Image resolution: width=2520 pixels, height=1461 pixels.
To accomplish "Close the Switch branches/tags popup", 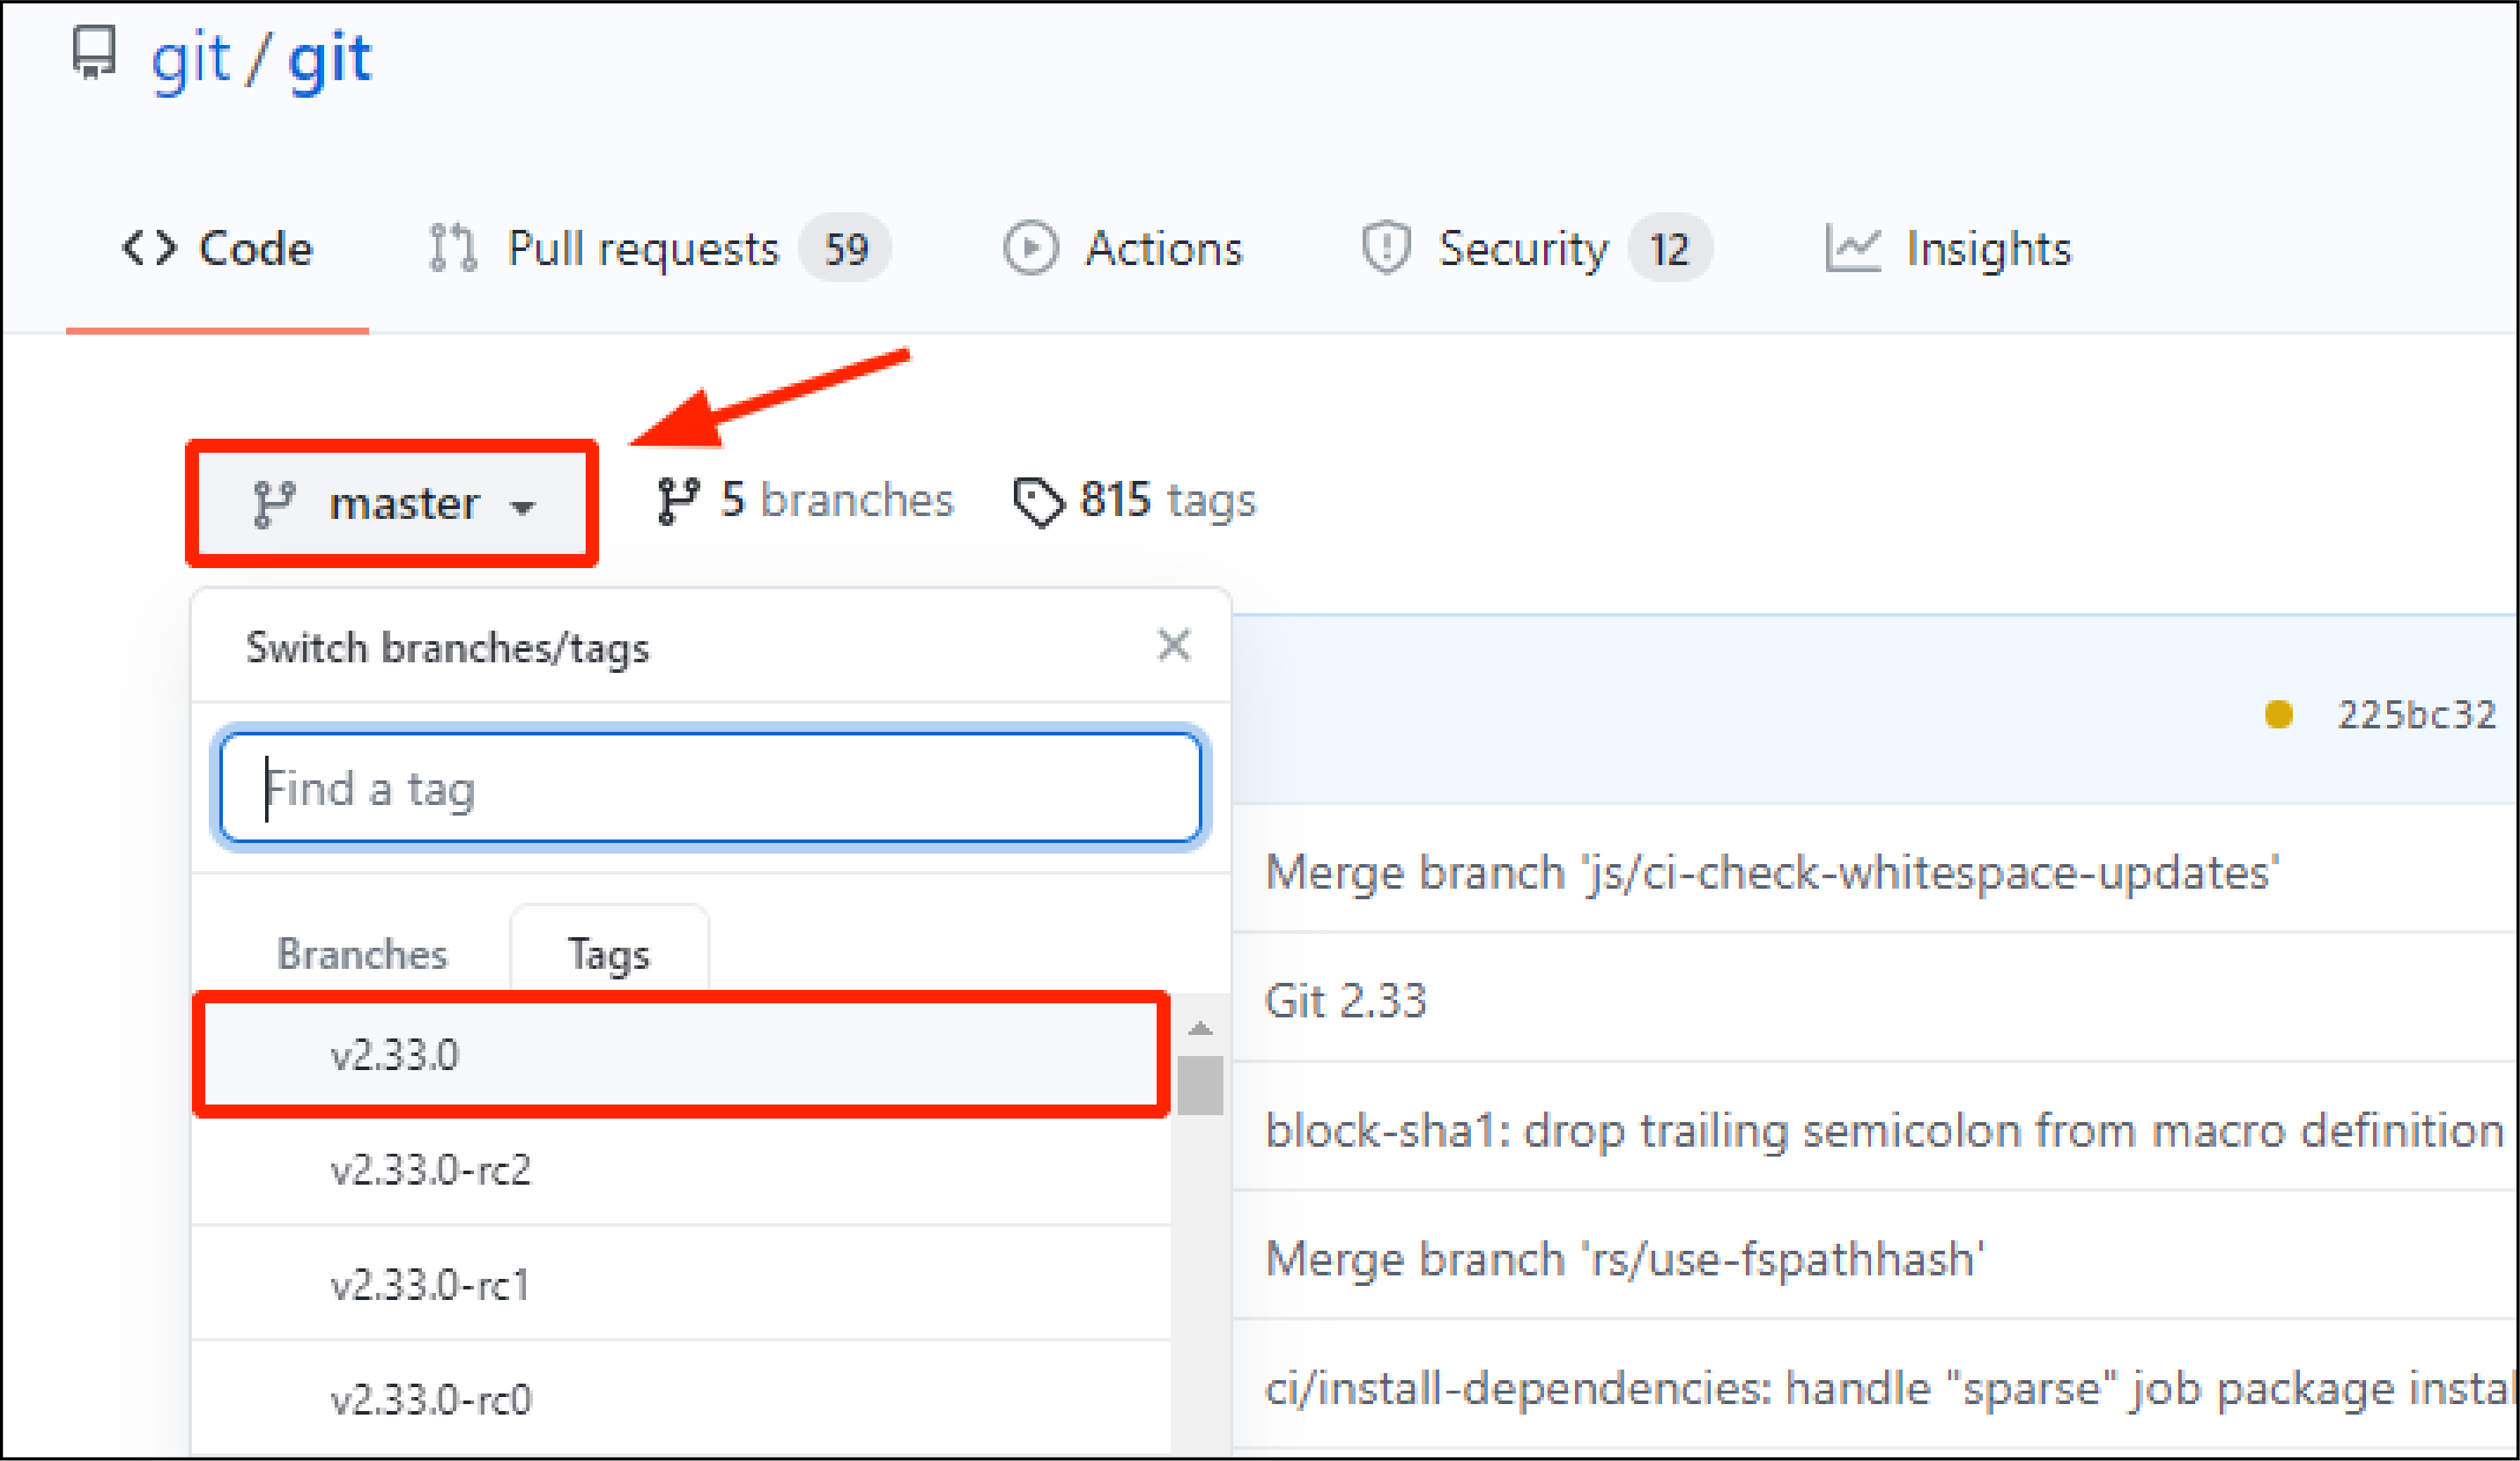I will pyautogui.click(x=1174, y=645).
